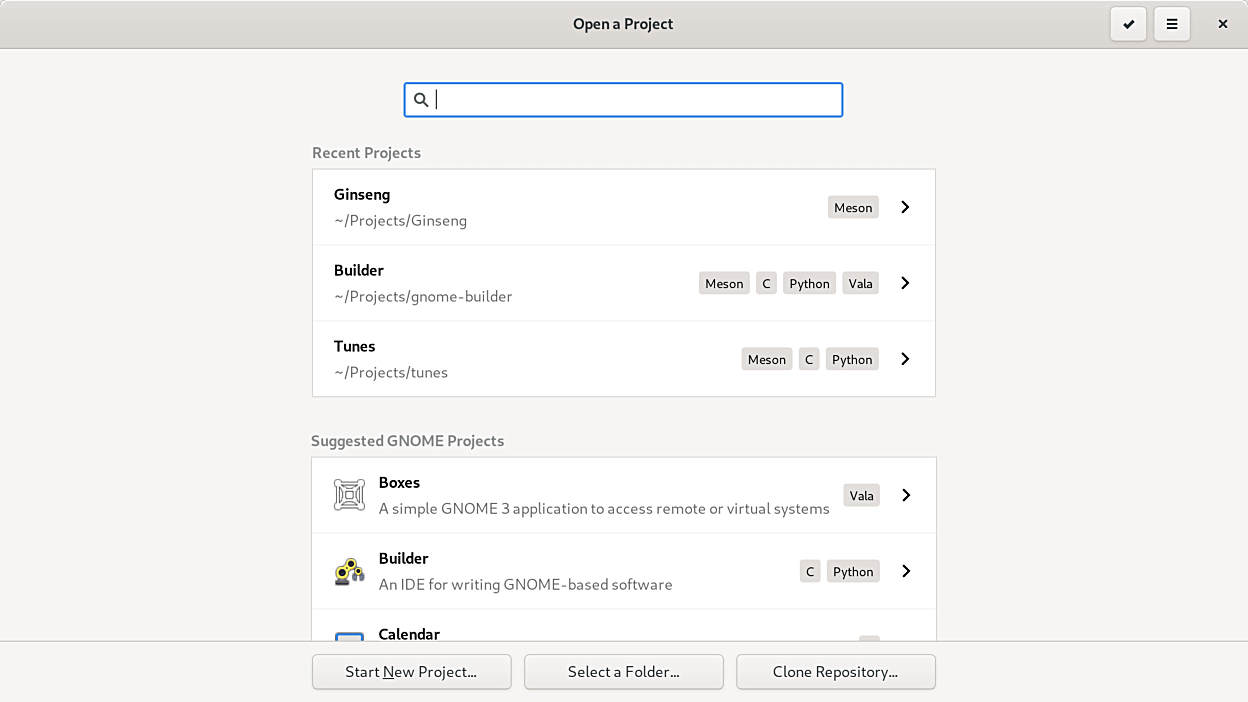Image resolution: width=1248 pixels, height=702 pixels.
Task: Click the Calendar application icon
Action: point(349,636)
